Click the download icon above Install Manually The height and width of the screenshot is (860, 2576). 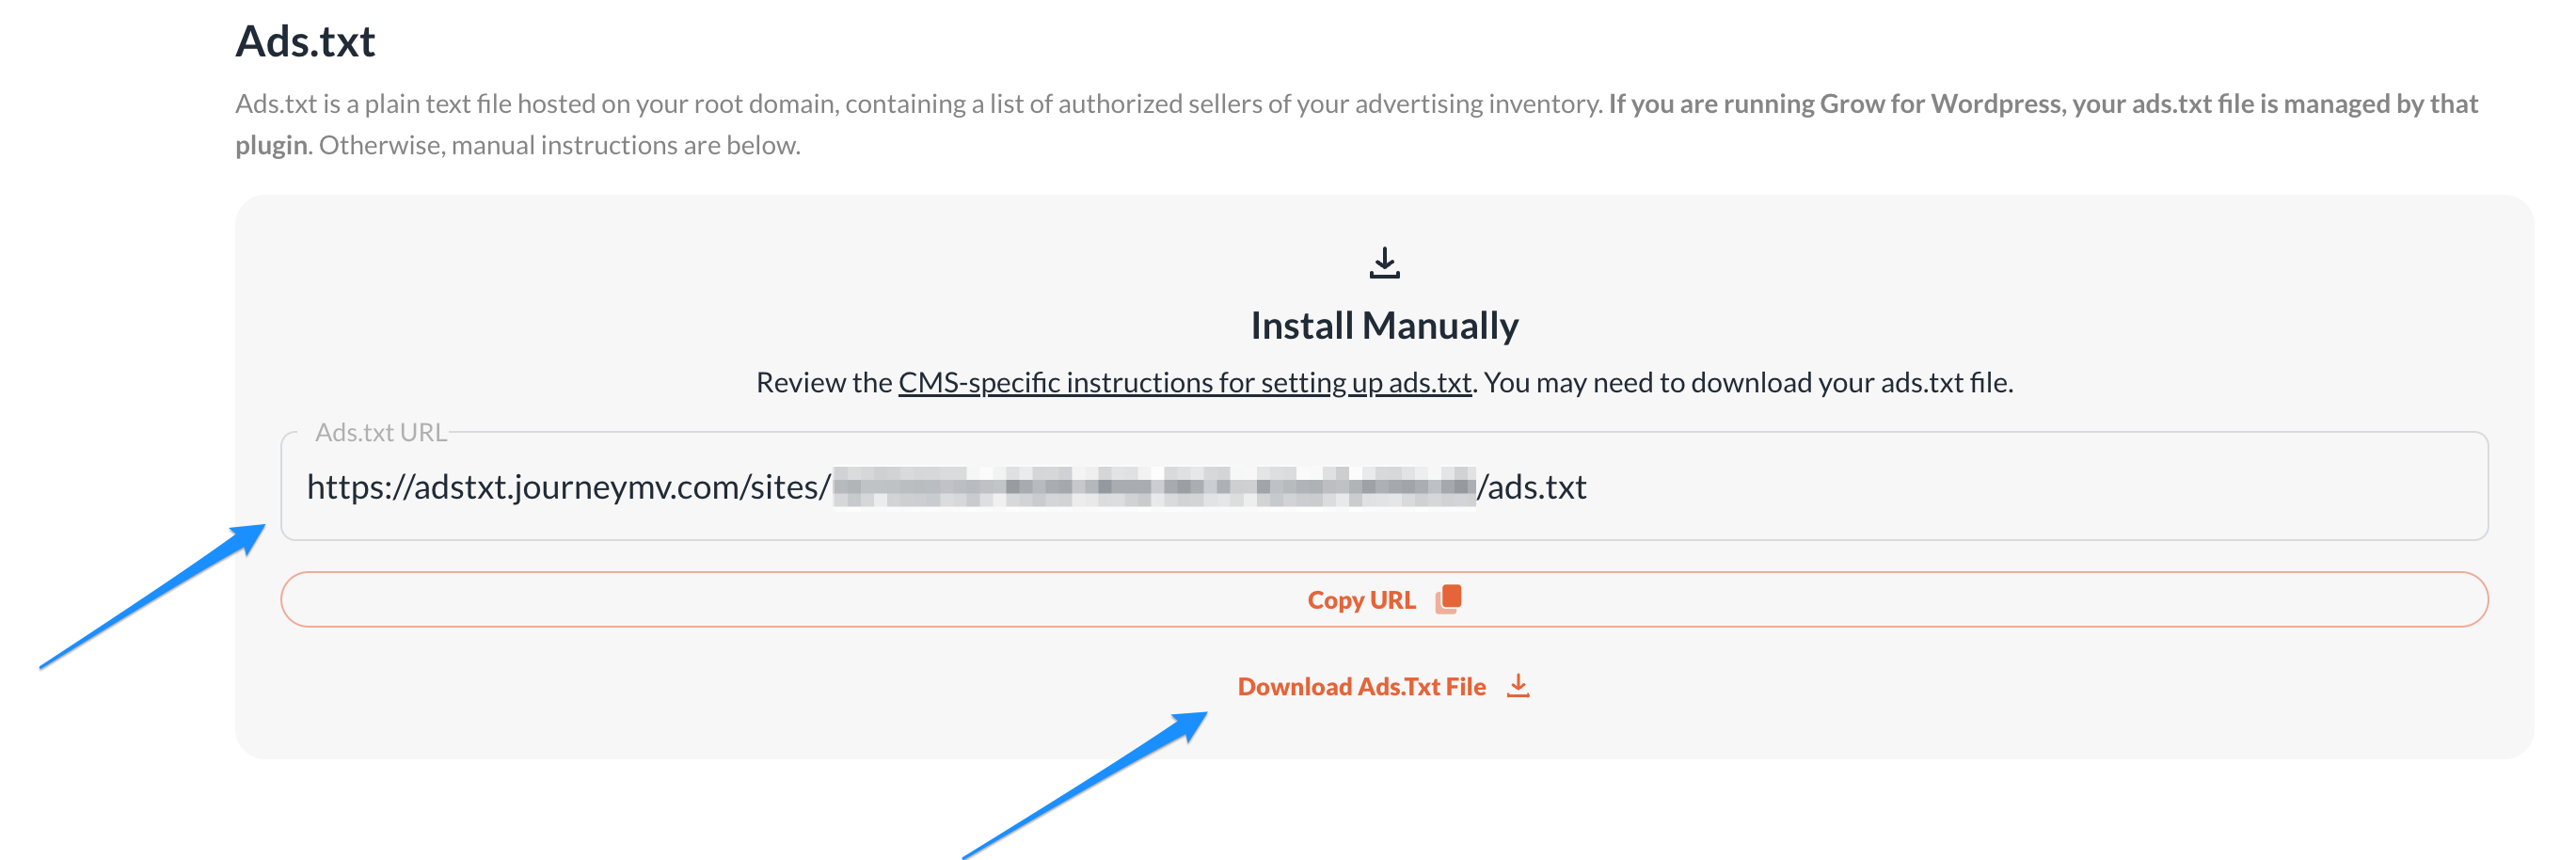pyautogui.click(x=1384, y=263)
